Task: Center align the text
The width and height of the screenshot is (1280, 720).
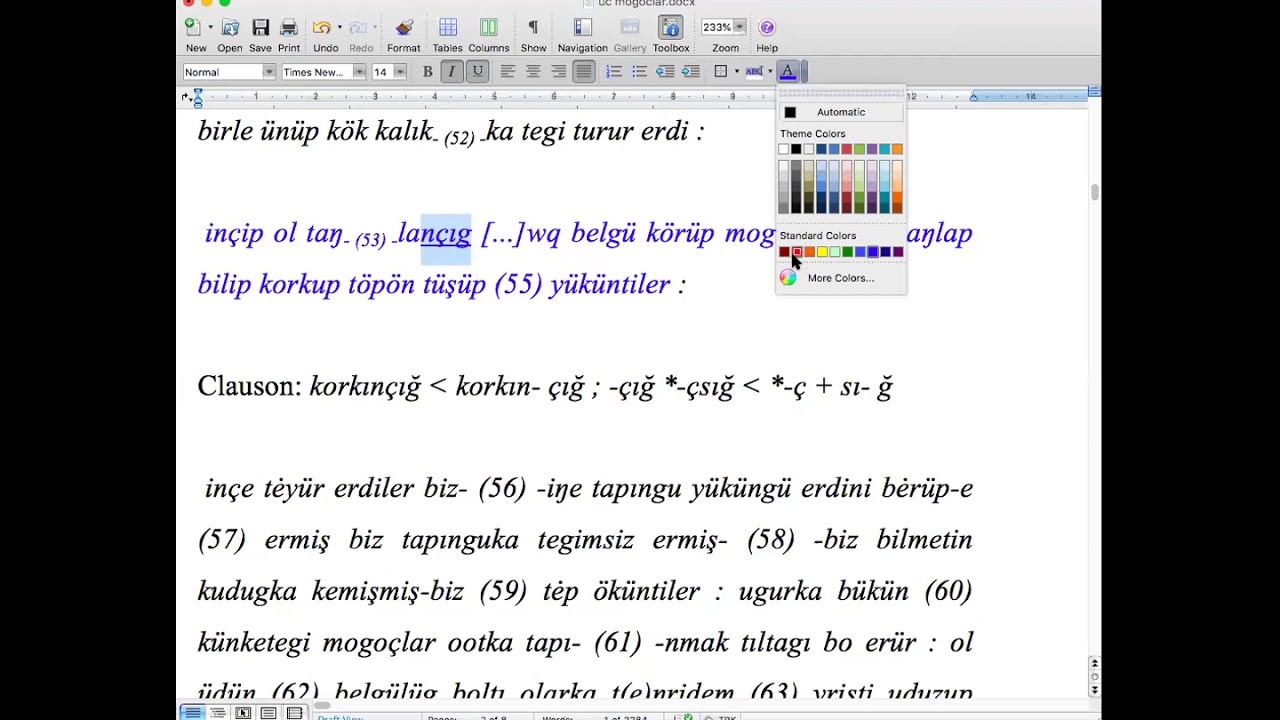Action: point(533,72)
